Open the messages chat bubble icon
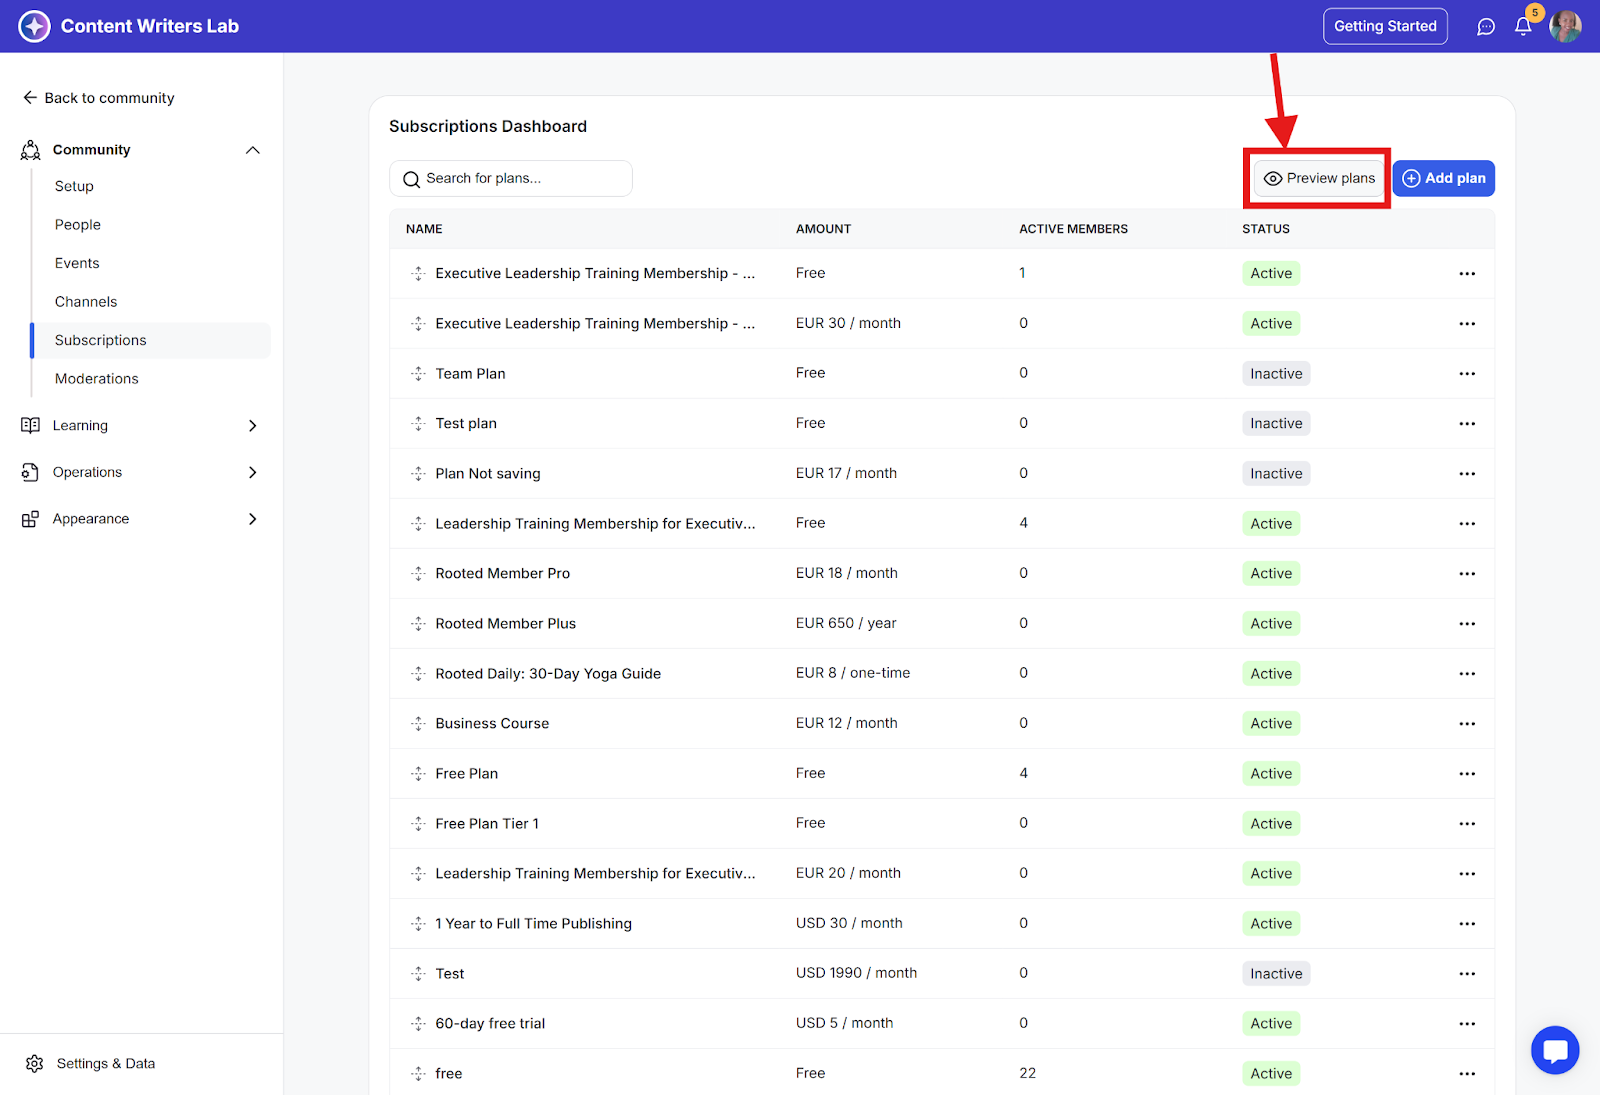 [1486, 27]
